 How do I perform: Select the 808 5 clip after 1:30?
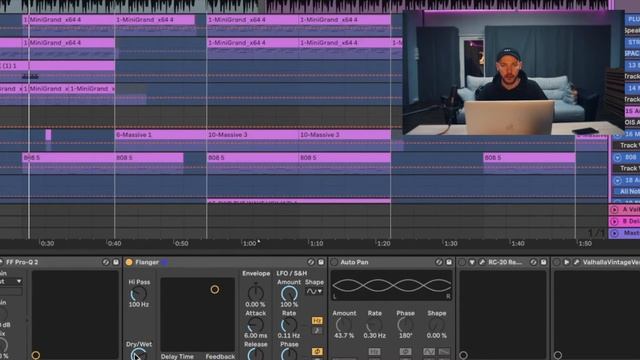[x=529, y=158]
